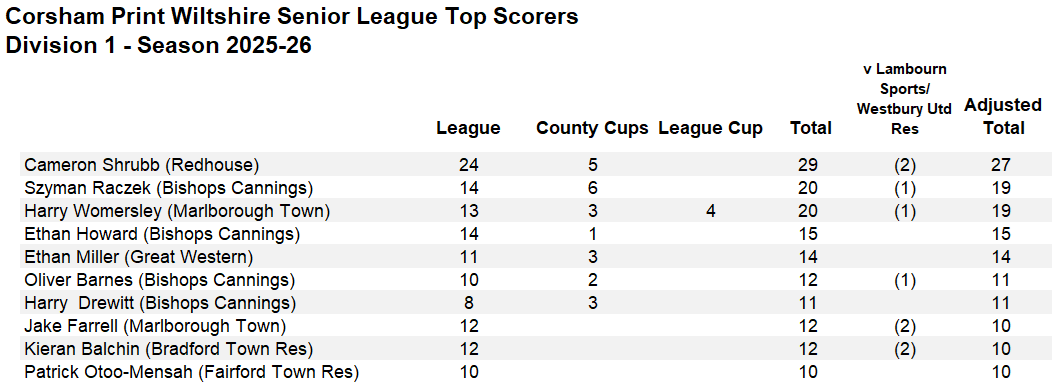Select Kieran Balchin (Bradford Town Res) name cell
The image size is (1052, 383).
pyautogui.click(x=168, y=349)
